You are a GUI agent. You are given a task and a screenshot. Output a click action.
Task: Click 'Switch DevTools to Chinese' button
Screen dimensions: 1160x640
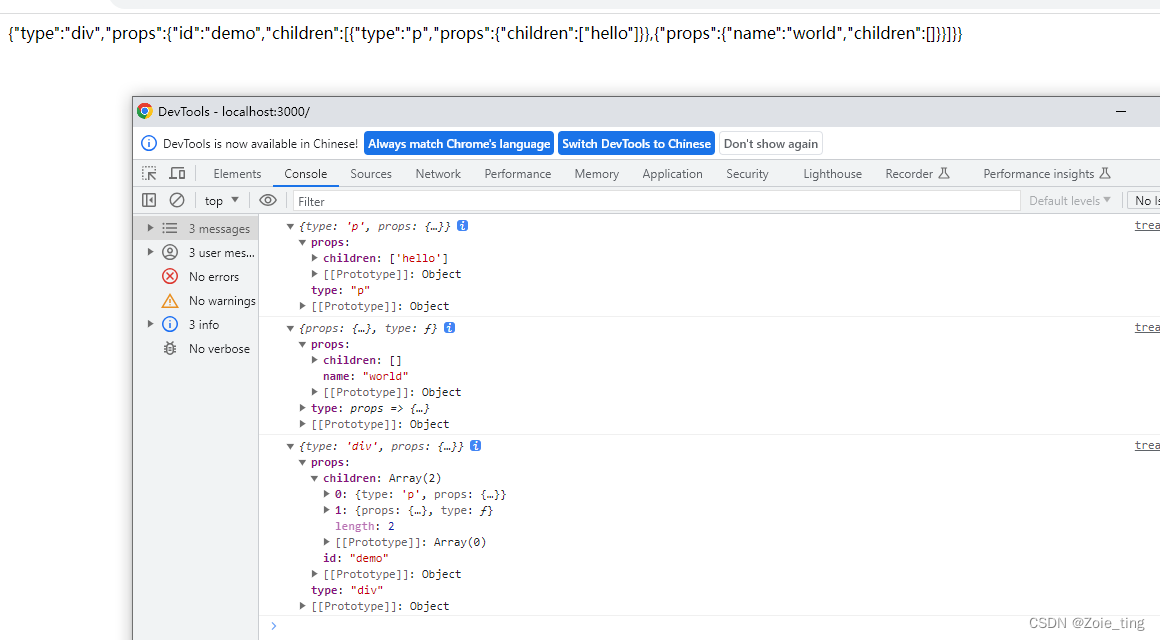[x=636, y=143]
